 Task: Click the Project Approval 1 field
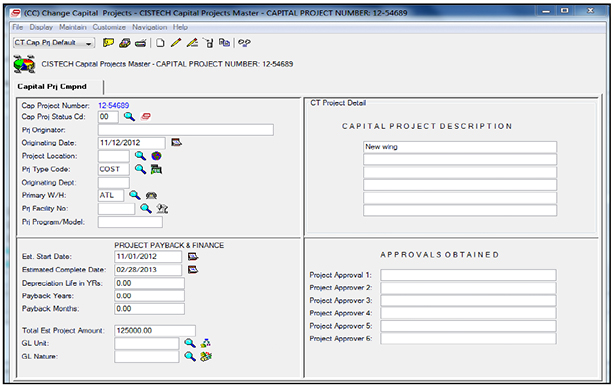coord(468,275)
